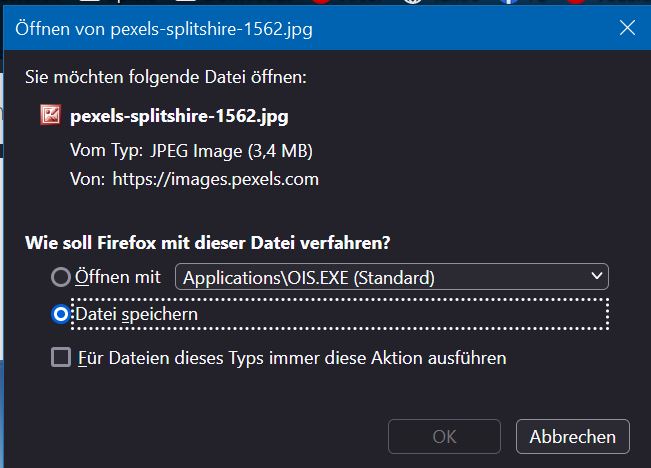The image size is (651, 468).
Task: Click the JPEG file type icon
Action: [49, 115]
